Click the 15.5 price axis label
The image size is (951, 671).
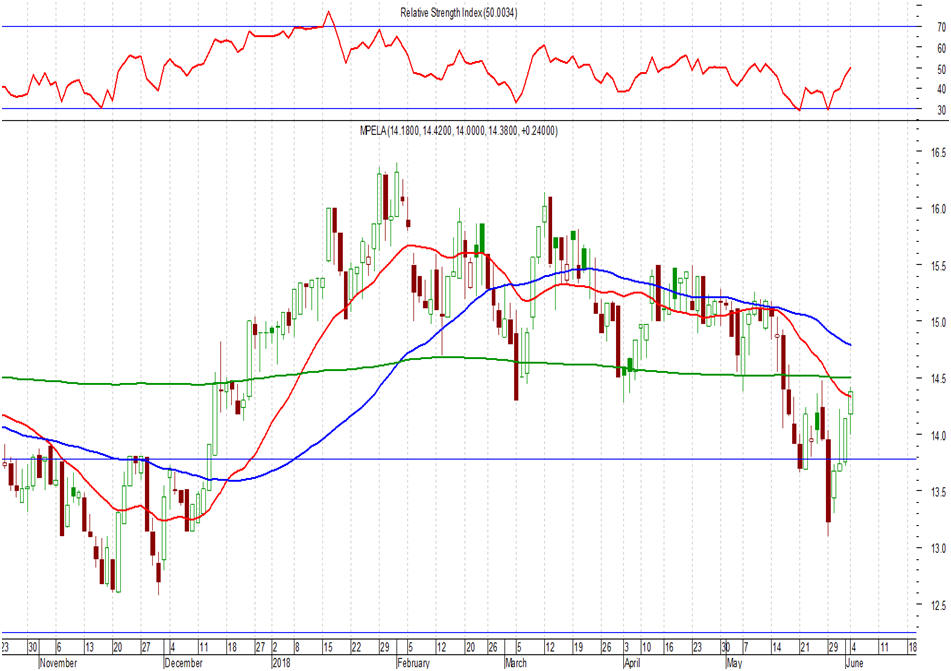pos(938,266)
